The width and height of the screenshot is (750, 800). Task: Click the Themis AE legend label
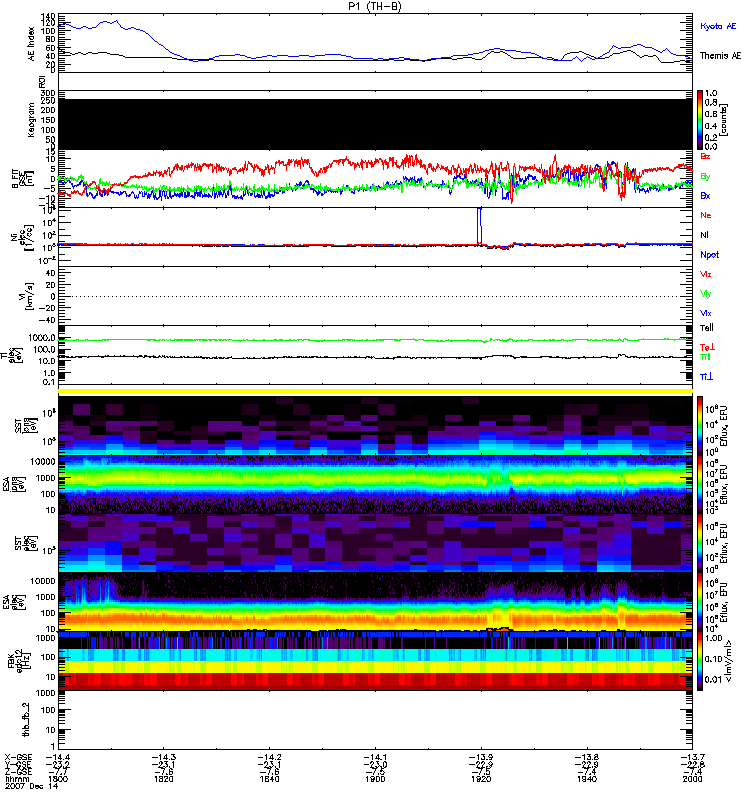coord(720,56)
